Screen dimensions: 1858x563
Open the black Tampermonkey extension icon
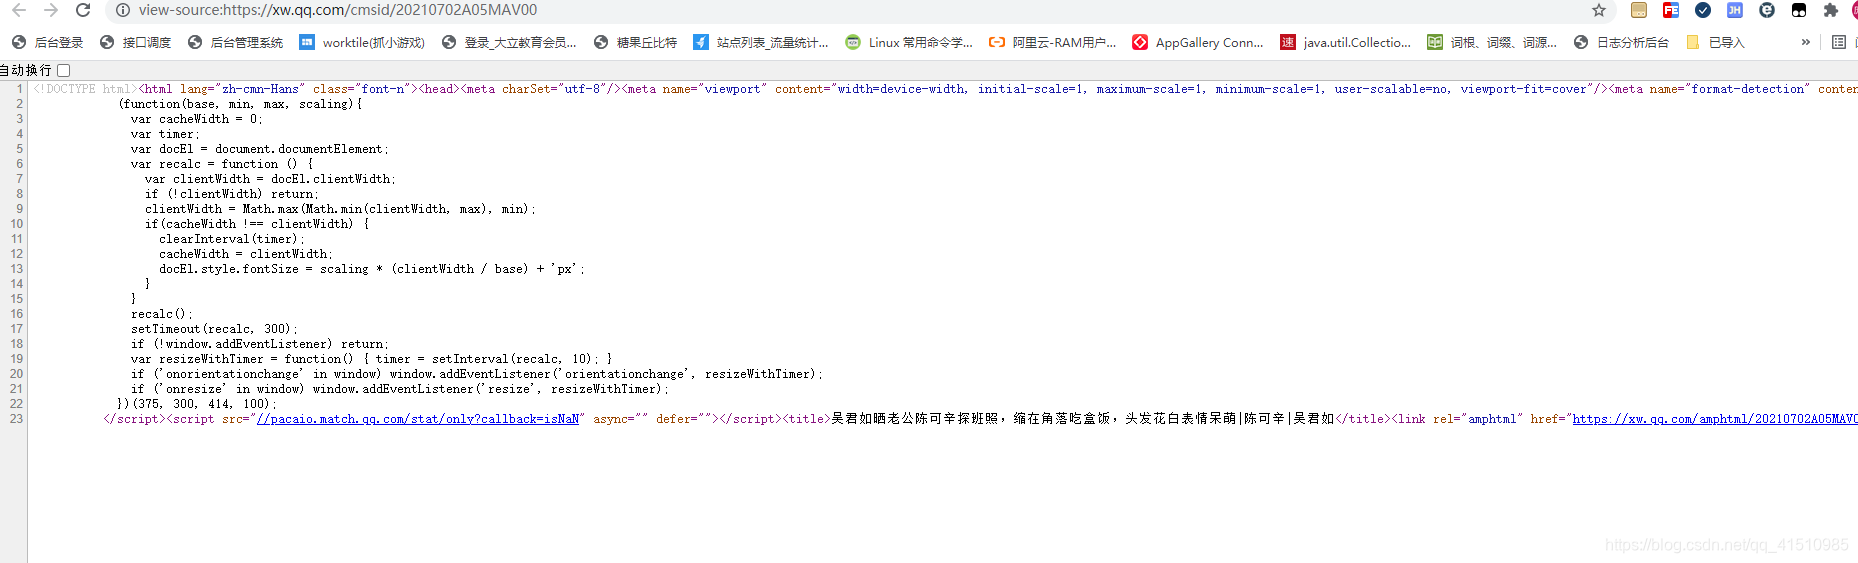(x=1799, y=10)
